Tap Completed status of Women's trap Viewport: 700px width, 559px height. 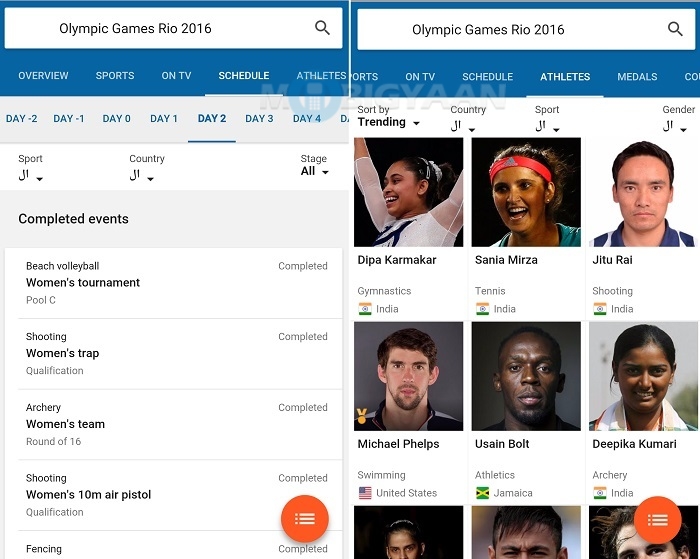(x=303, y=337)
